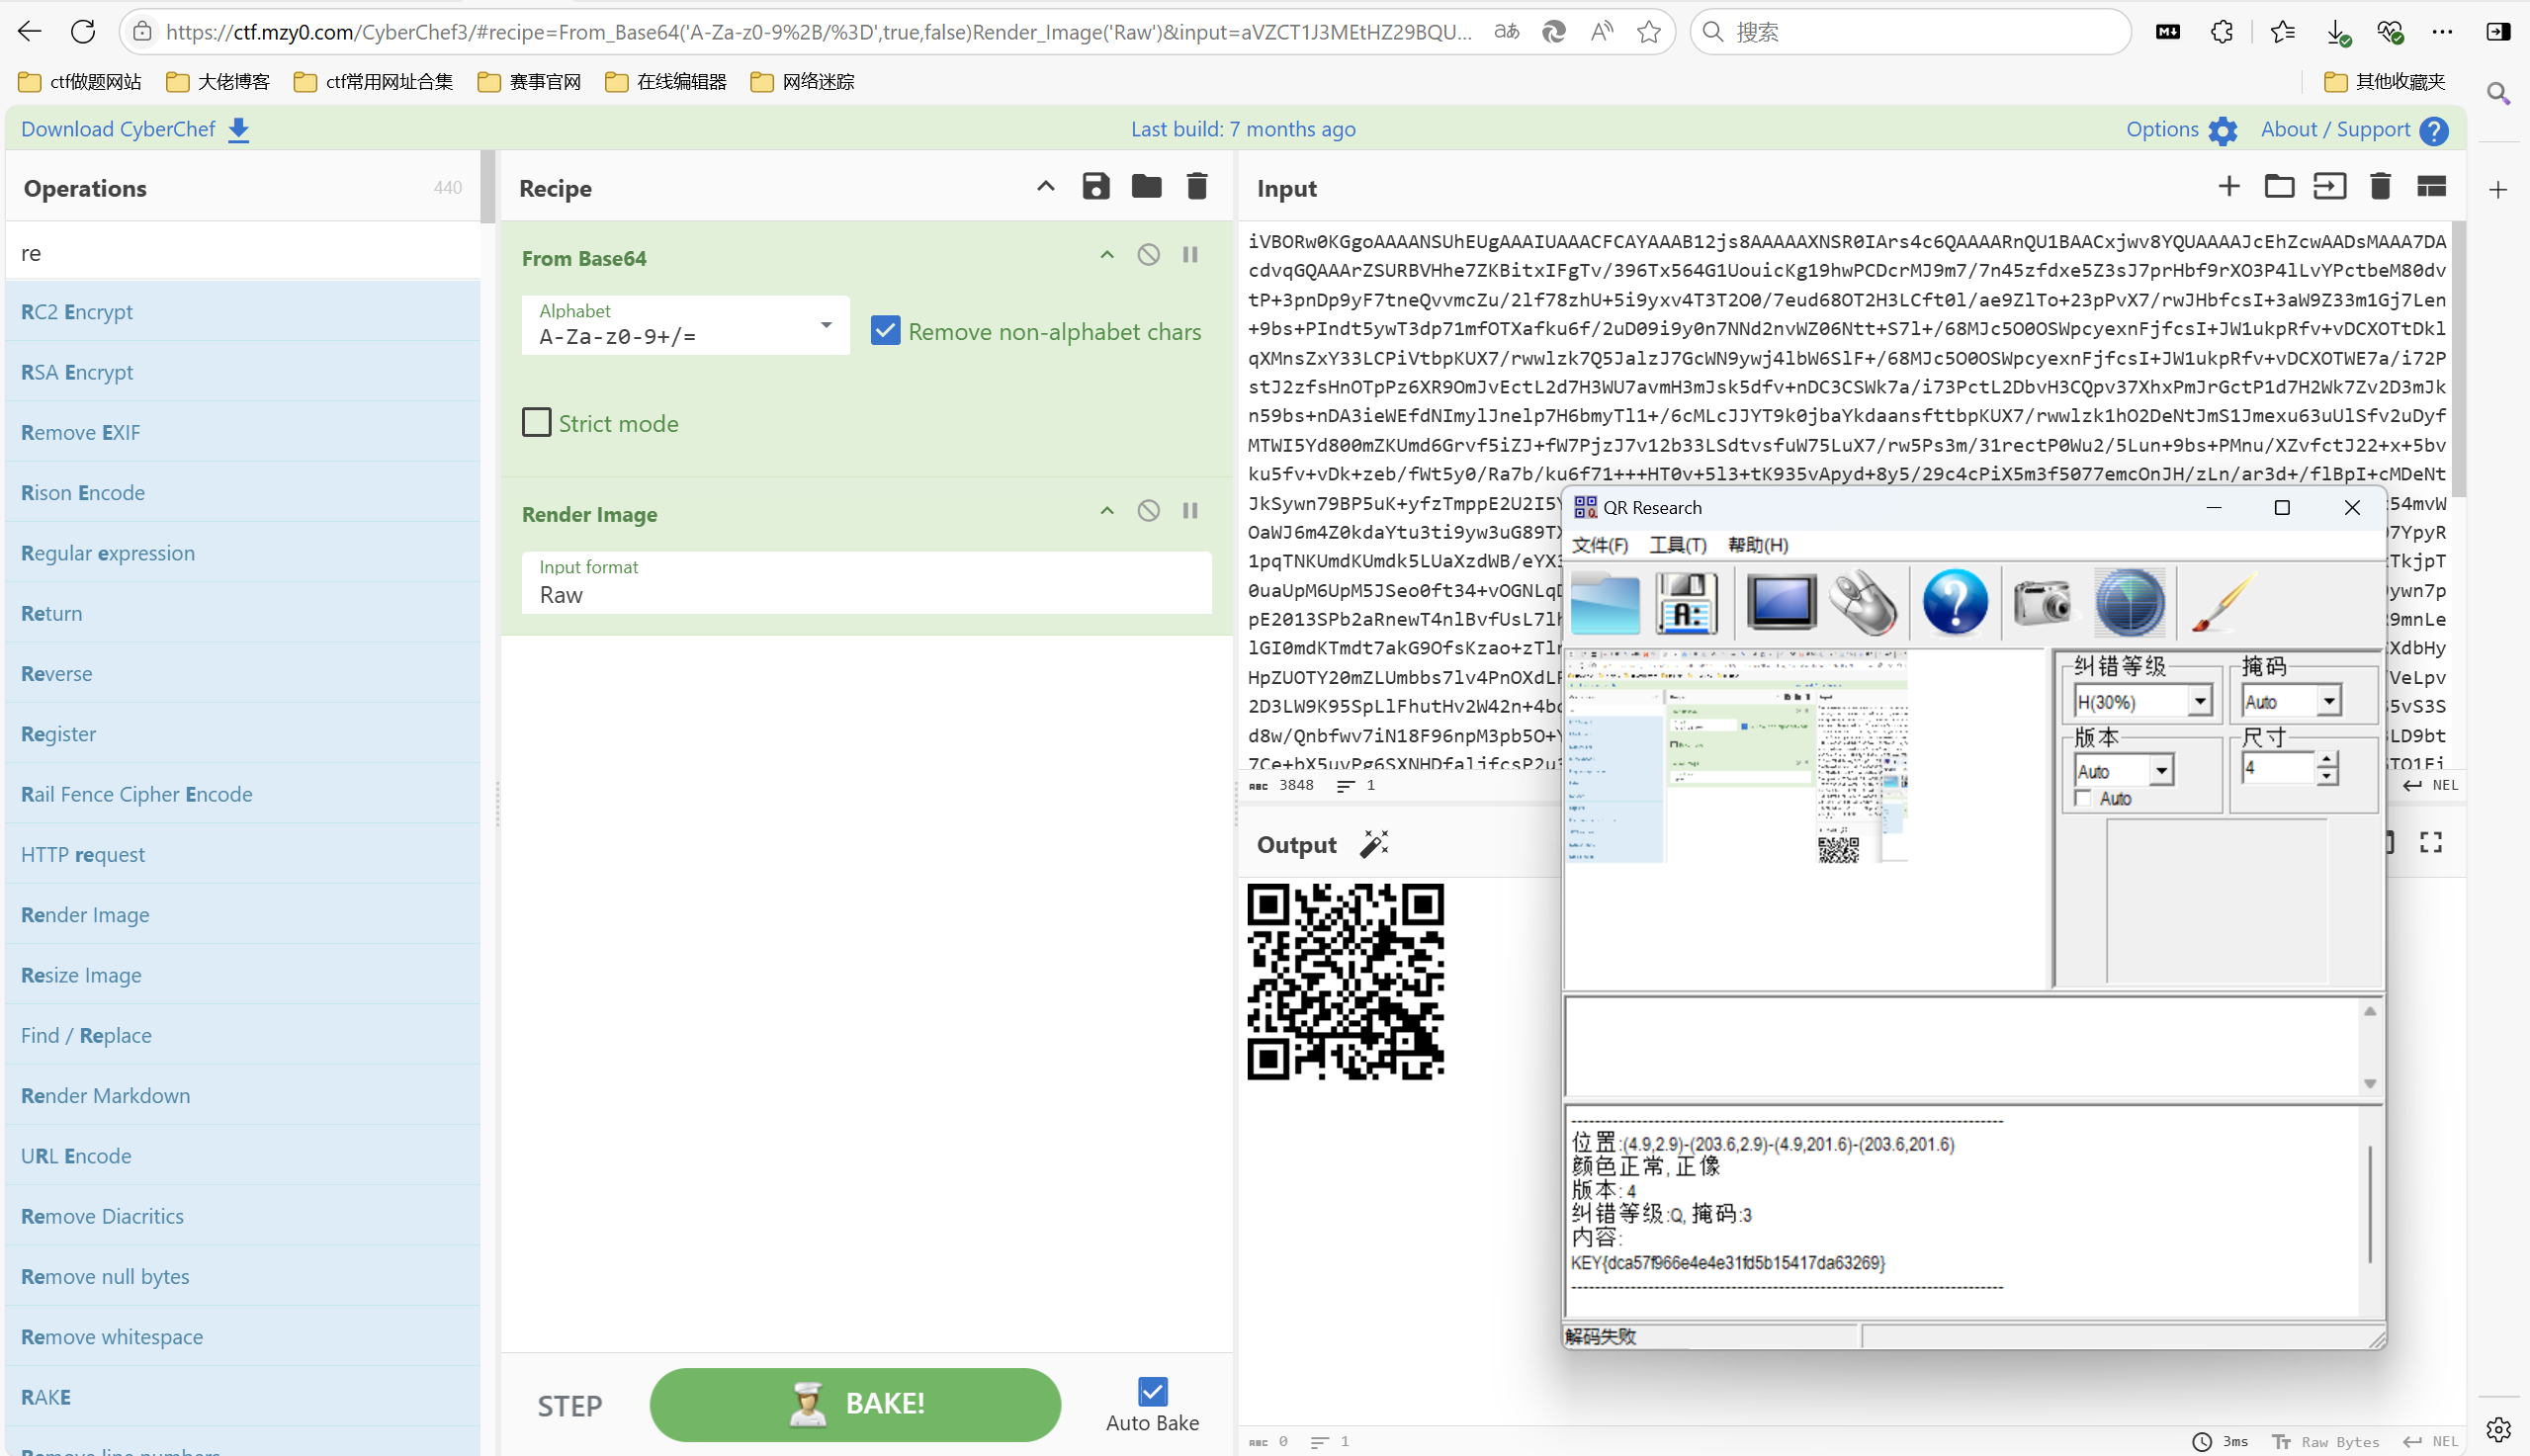Toggle Remove non-alphabet chars checkbox
The height and width of the screenshot is (1456, 2530).
tap(885, 331)
